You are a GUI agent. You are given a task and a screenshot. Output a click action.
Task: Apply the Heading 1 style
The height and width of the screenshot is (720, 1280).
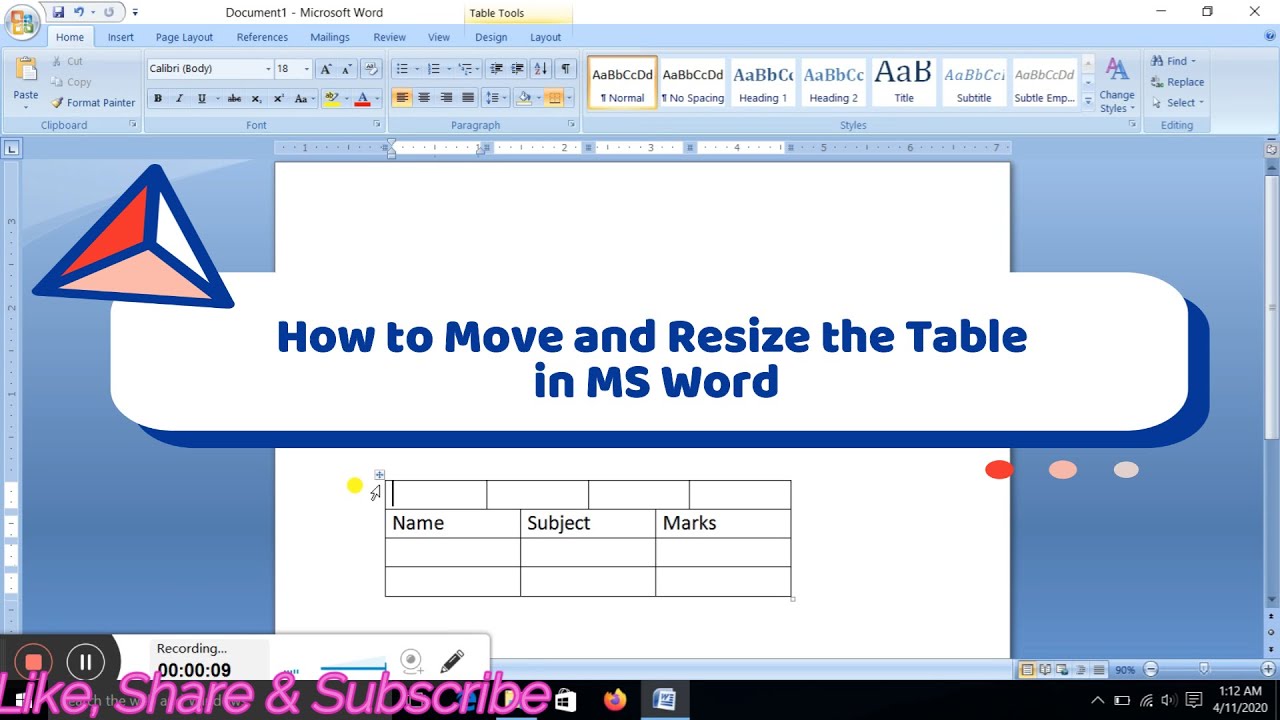coord(763,82)
